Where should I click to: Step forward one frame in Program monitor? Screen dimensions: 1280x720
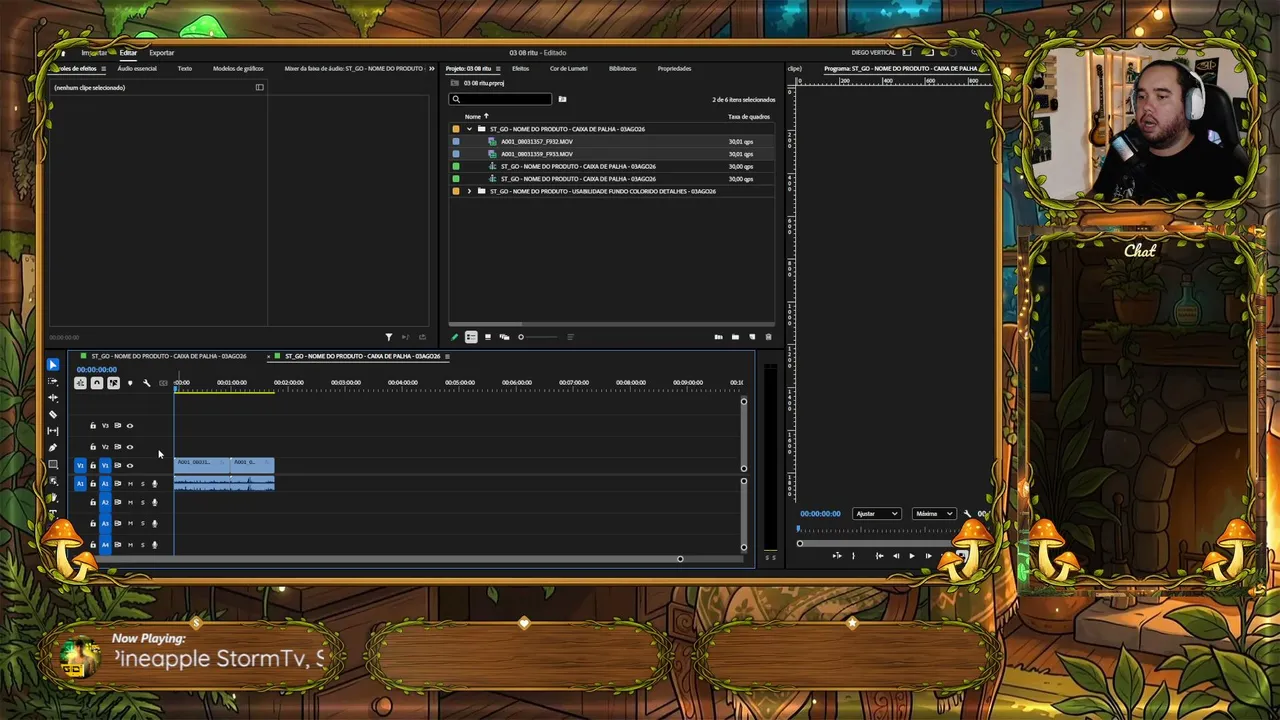pos(928,556)
